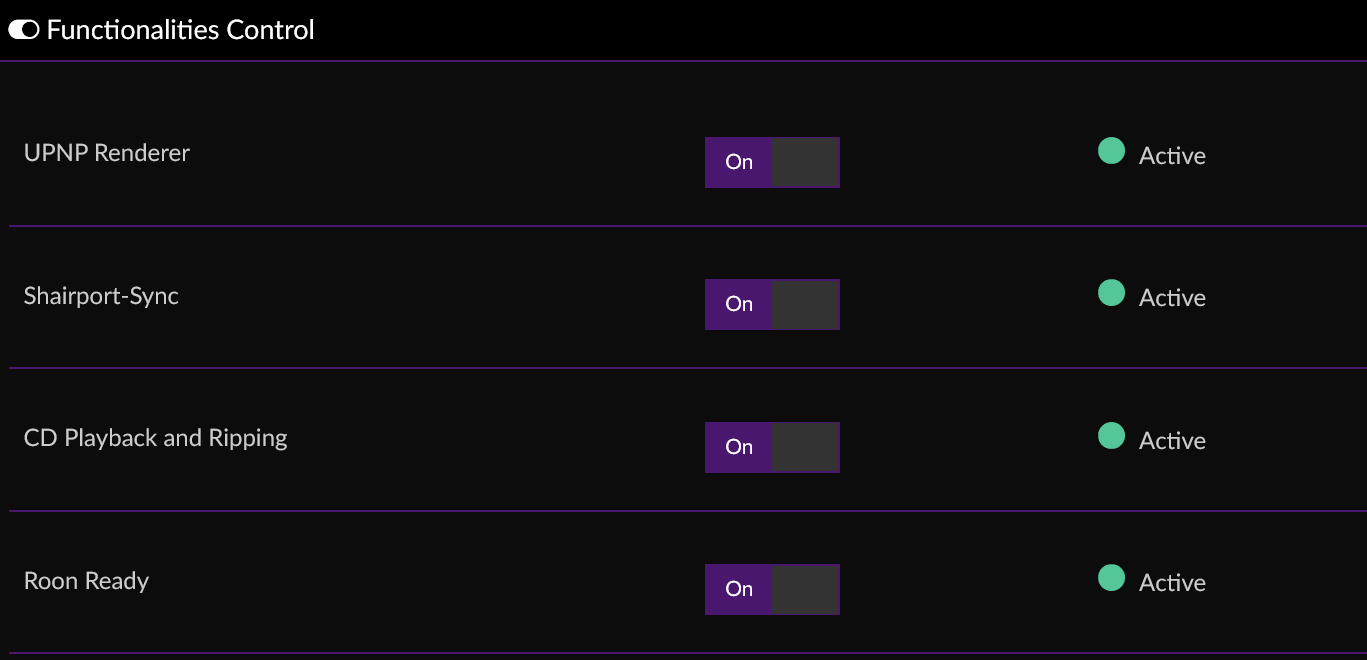Click Active status text for CD Playback and Ripping
The width and height of the screenshot is (1367, 660).
click(1172, 441)
